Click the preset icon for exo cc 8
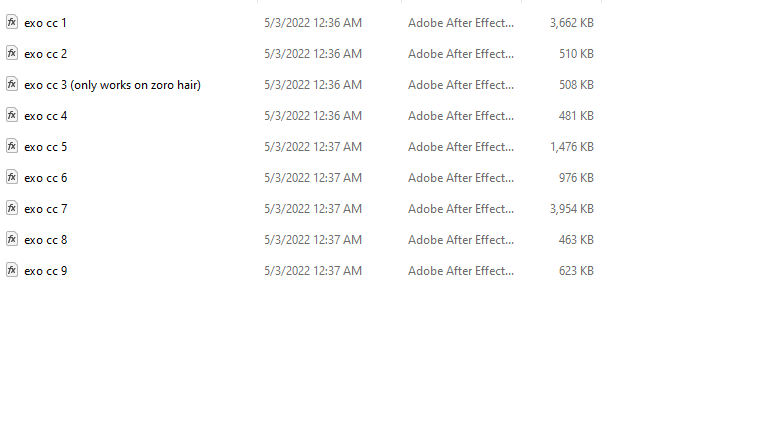Image resolution: width=760 pixels, height=432 pixels. pos(12,240)
